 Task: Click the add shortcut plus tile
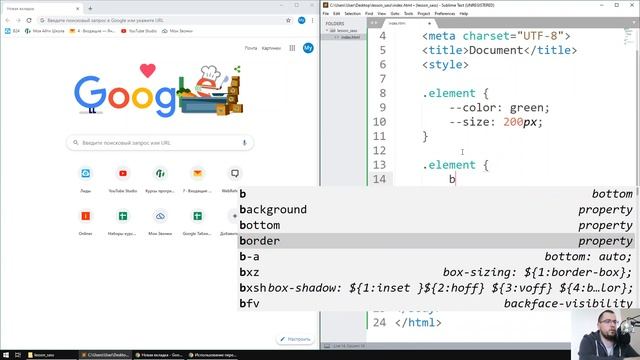coord(234,216)
